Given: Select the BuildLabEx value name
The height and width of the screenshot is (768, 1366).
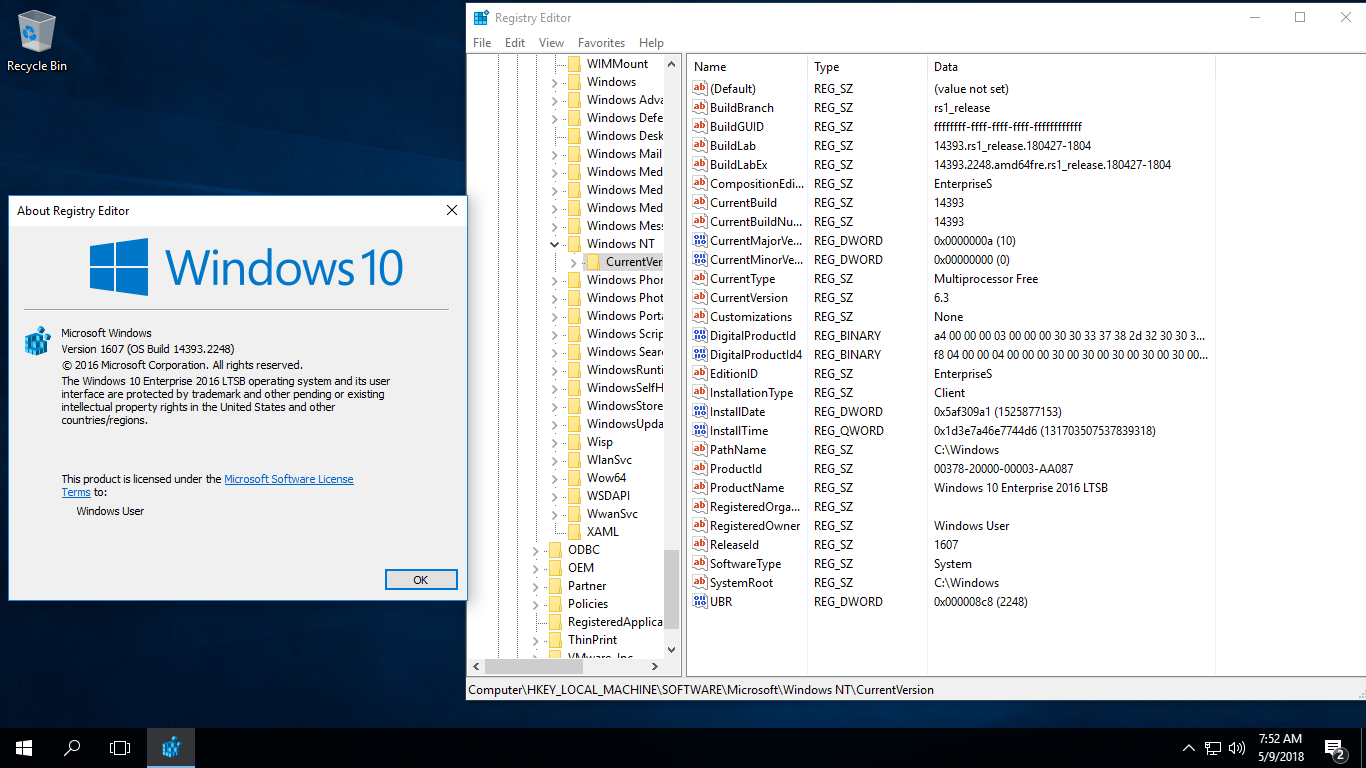Looking at the screenshot, I should [738, 165].
